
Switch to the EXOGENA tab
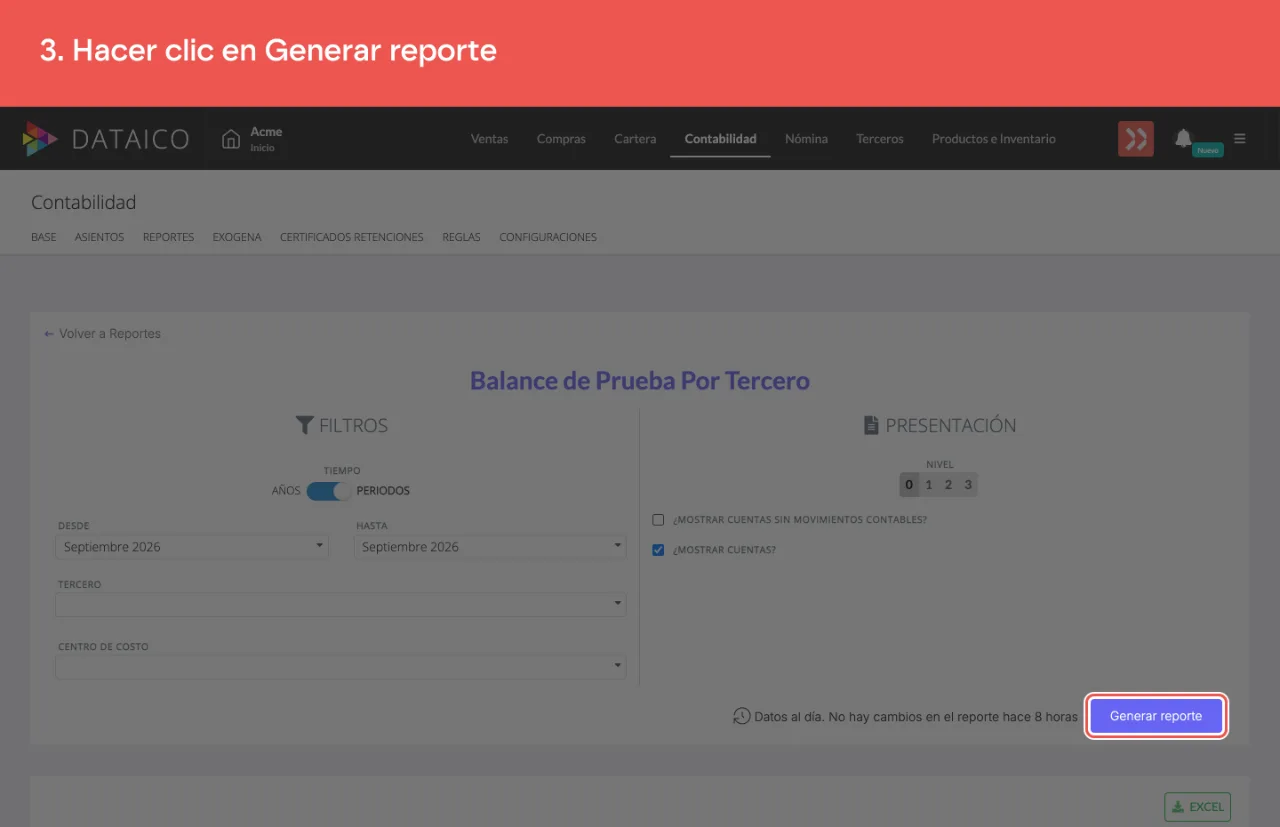click(237, 237)
